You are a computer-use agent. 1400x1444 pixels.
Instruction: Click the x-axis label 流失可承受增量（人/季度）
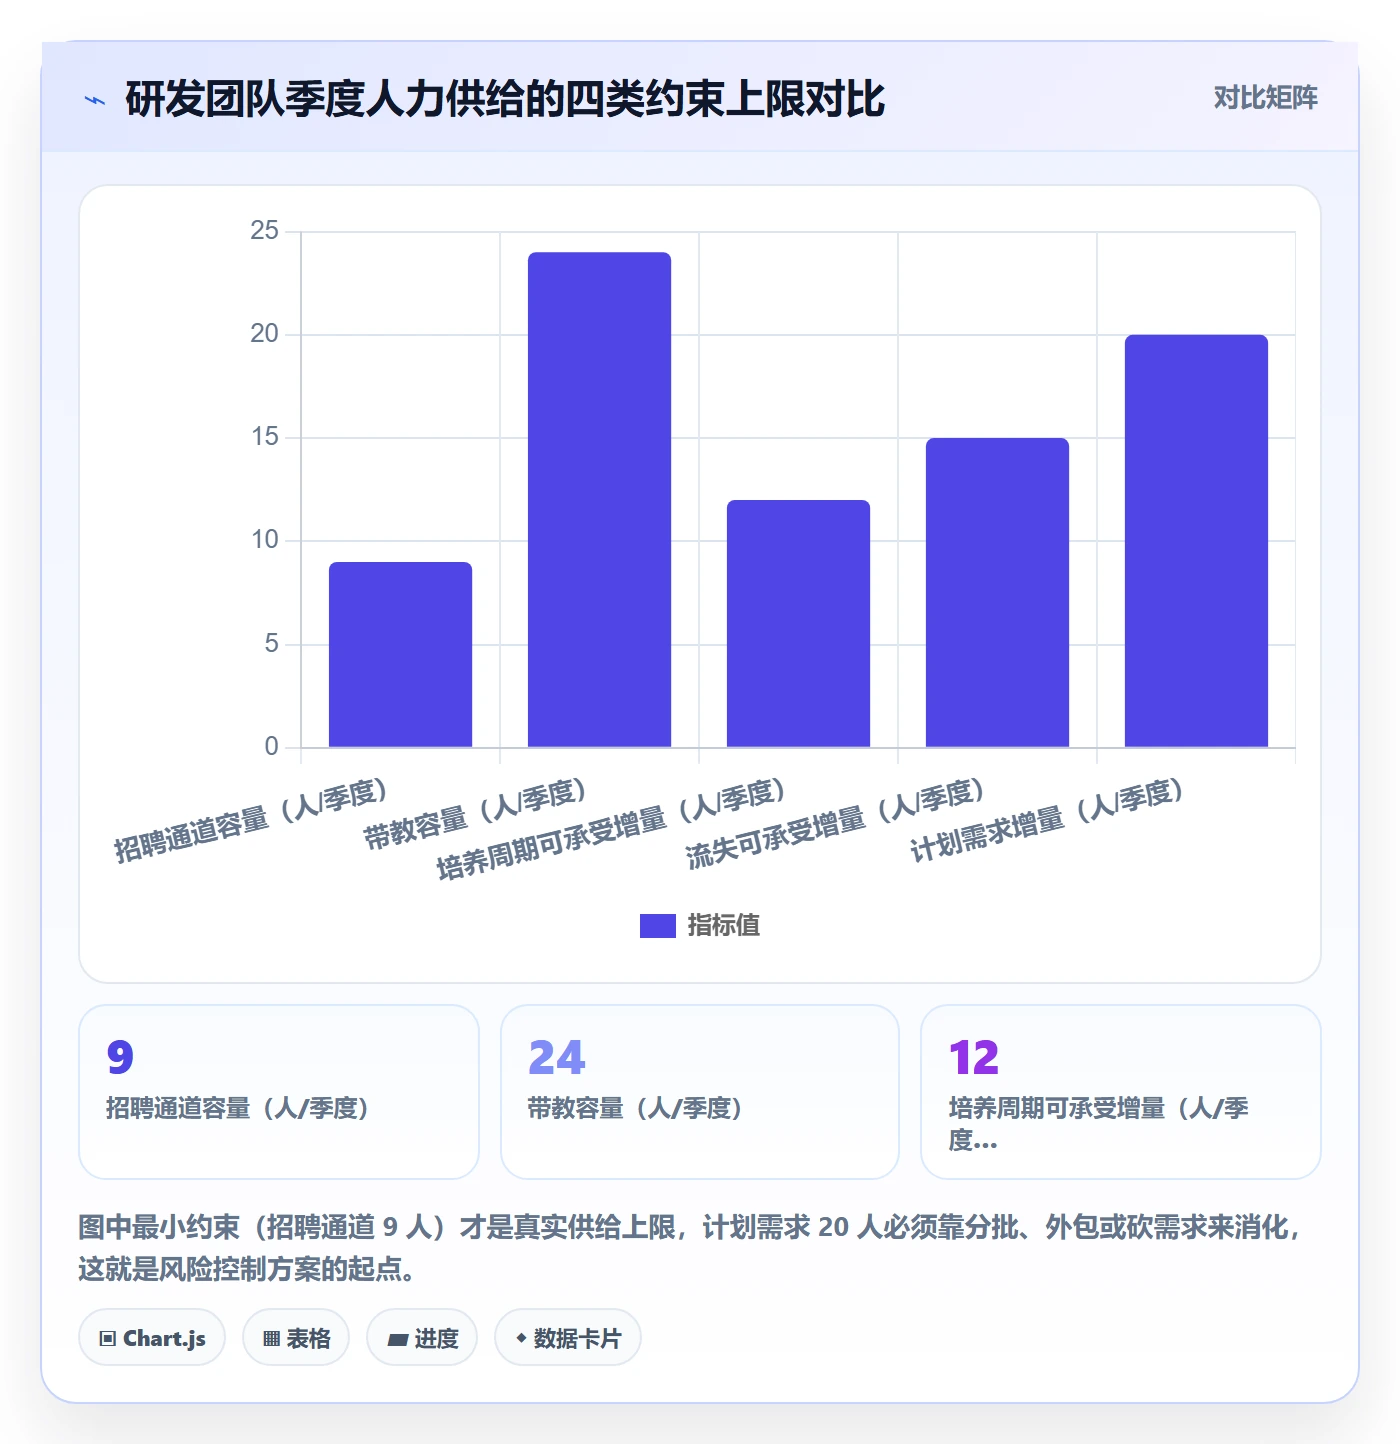point(836,823)
